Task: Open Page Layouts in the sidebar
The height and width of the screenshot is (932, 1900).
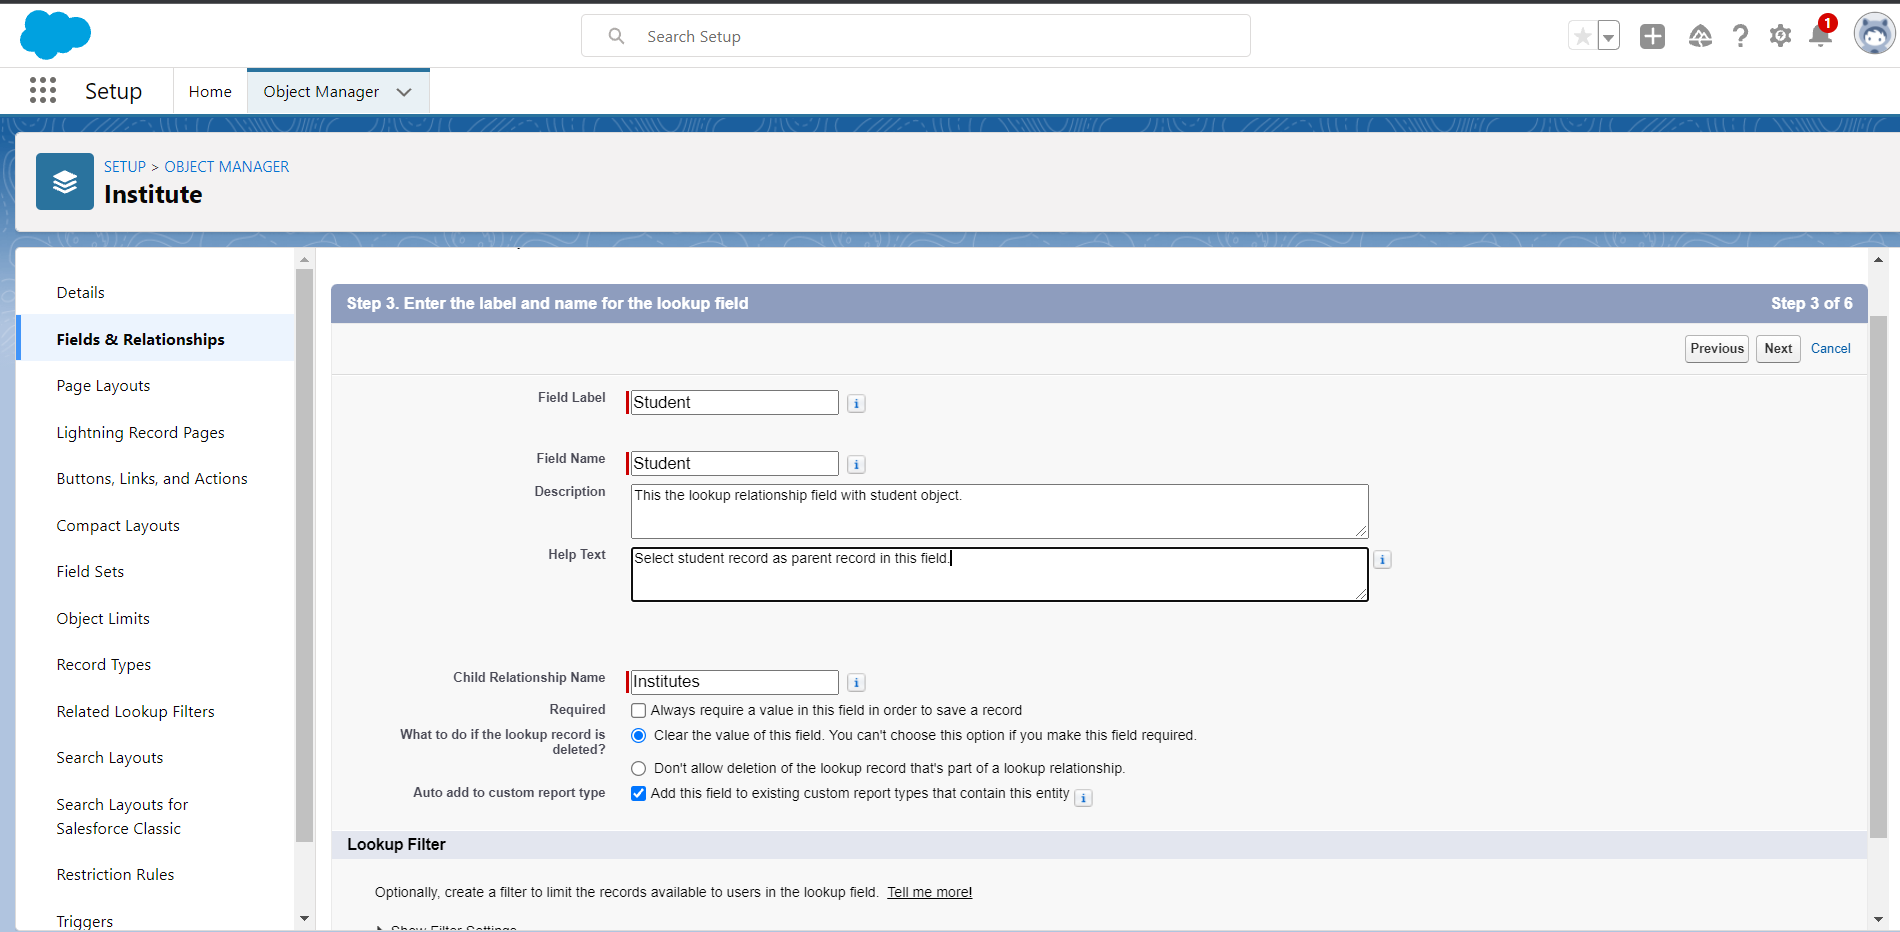Action: [x=103, y=386]
